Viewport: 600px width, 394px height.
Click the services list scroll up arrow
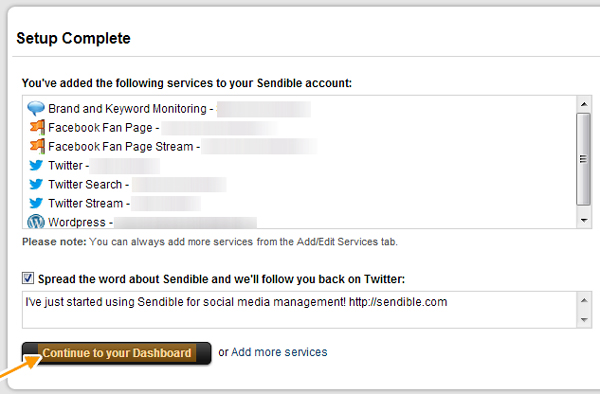(584, 104)
